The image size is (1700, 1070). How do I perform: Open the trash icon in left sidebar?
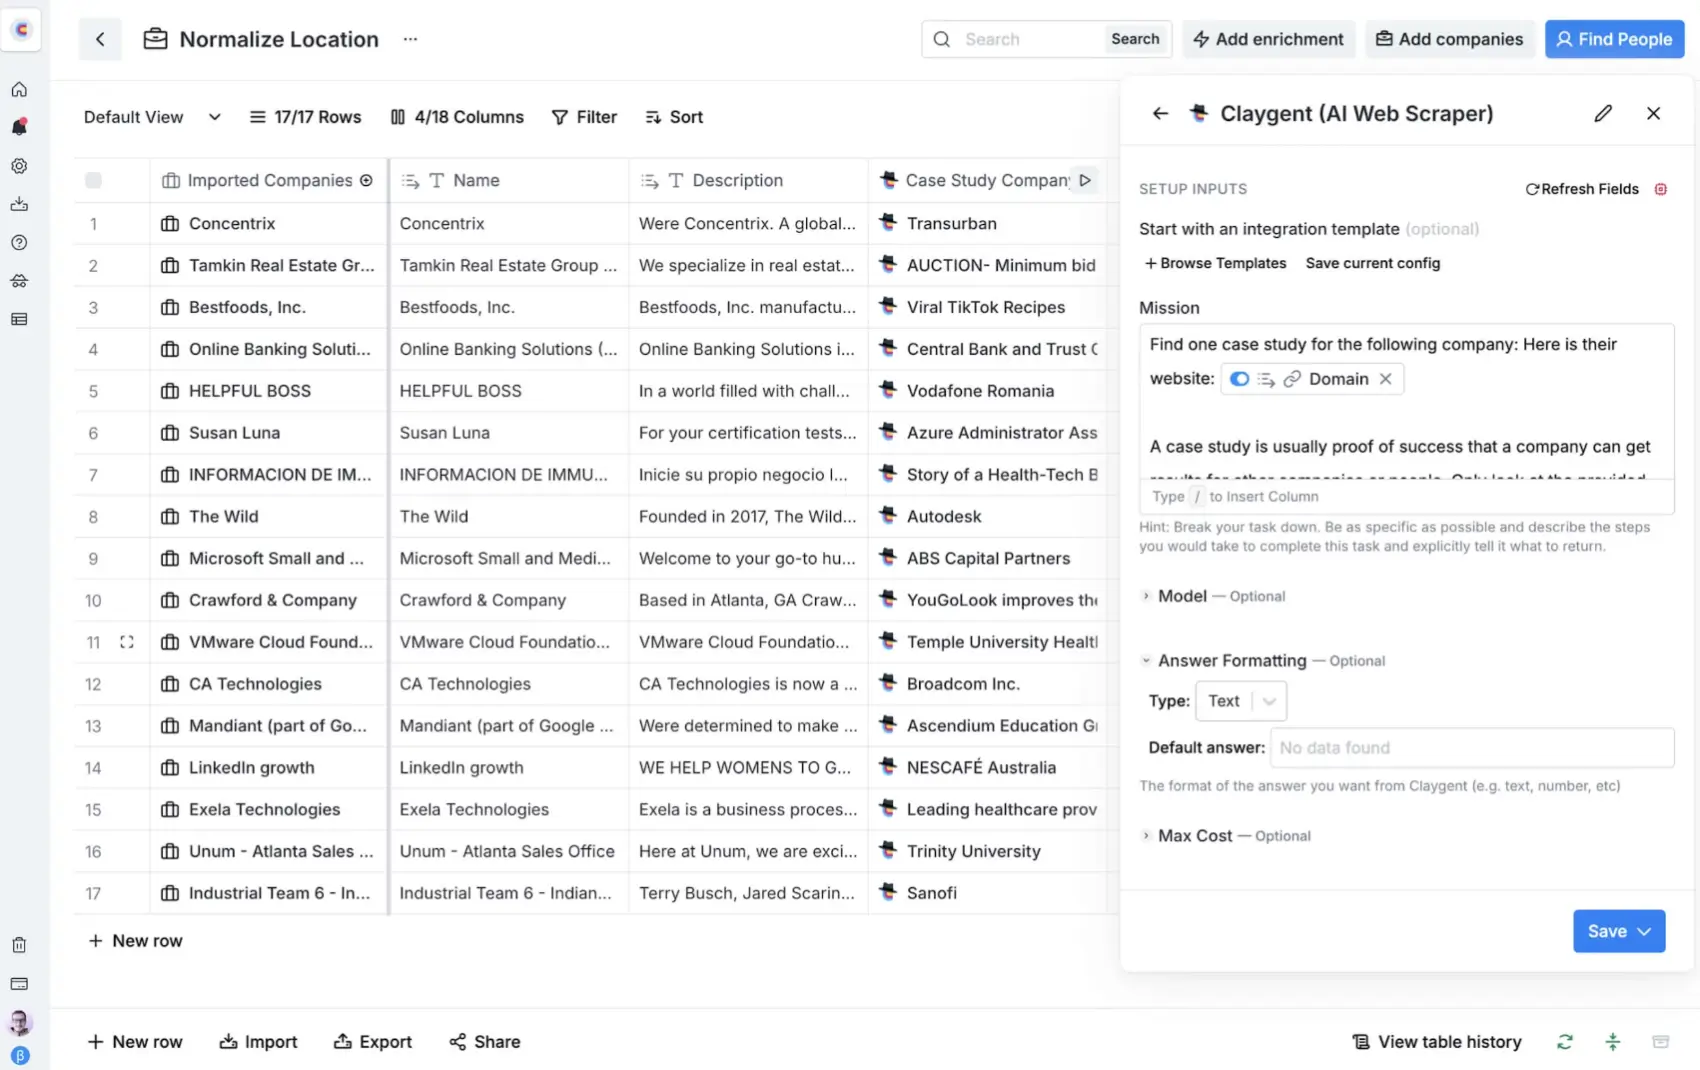pos(19,945)
